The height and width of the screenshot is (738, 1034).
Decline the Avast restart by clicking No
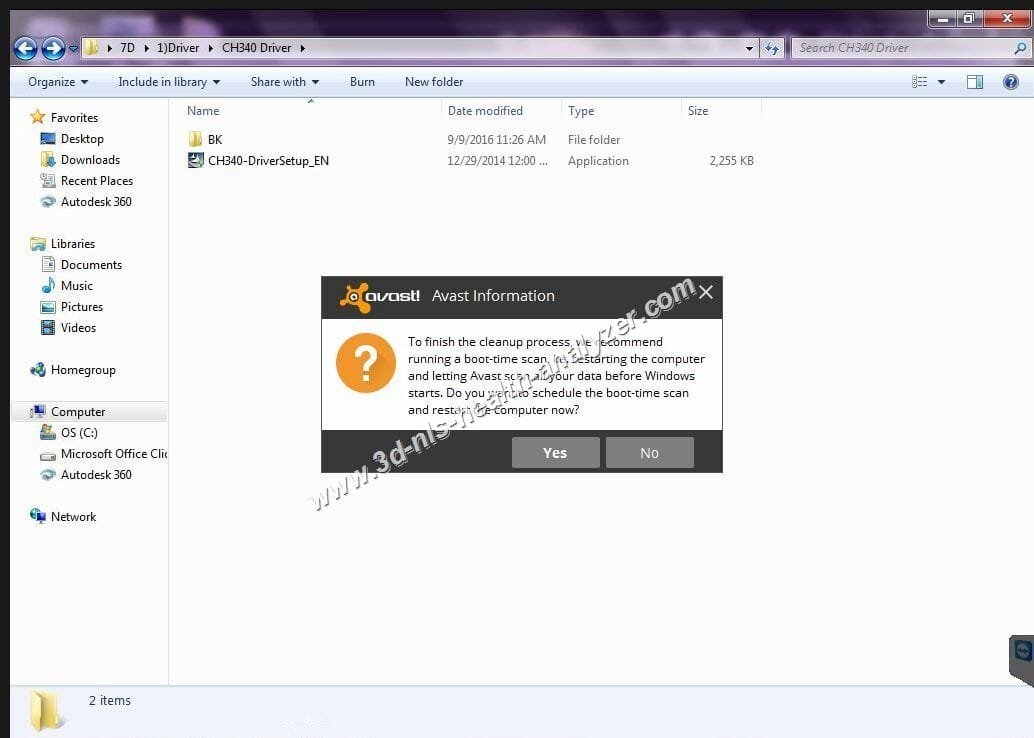pyautogui.click(x=649, y=452)
